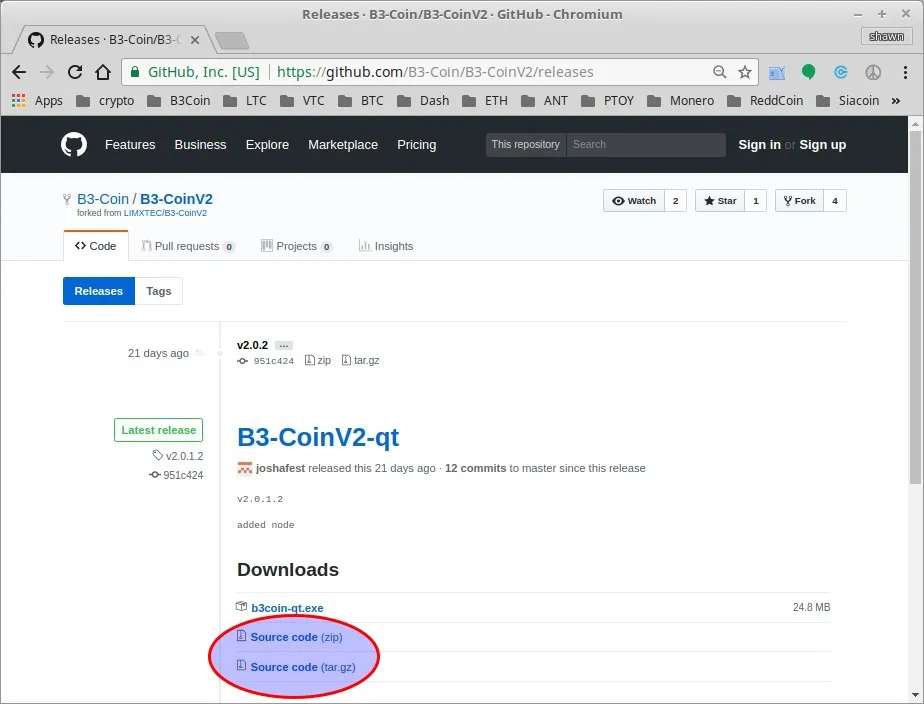This screenshot has height=704, width=924.
Task: Download the v2.0.2 tar.gz archive
Action: pyautogui.click(x=360, y=360)
